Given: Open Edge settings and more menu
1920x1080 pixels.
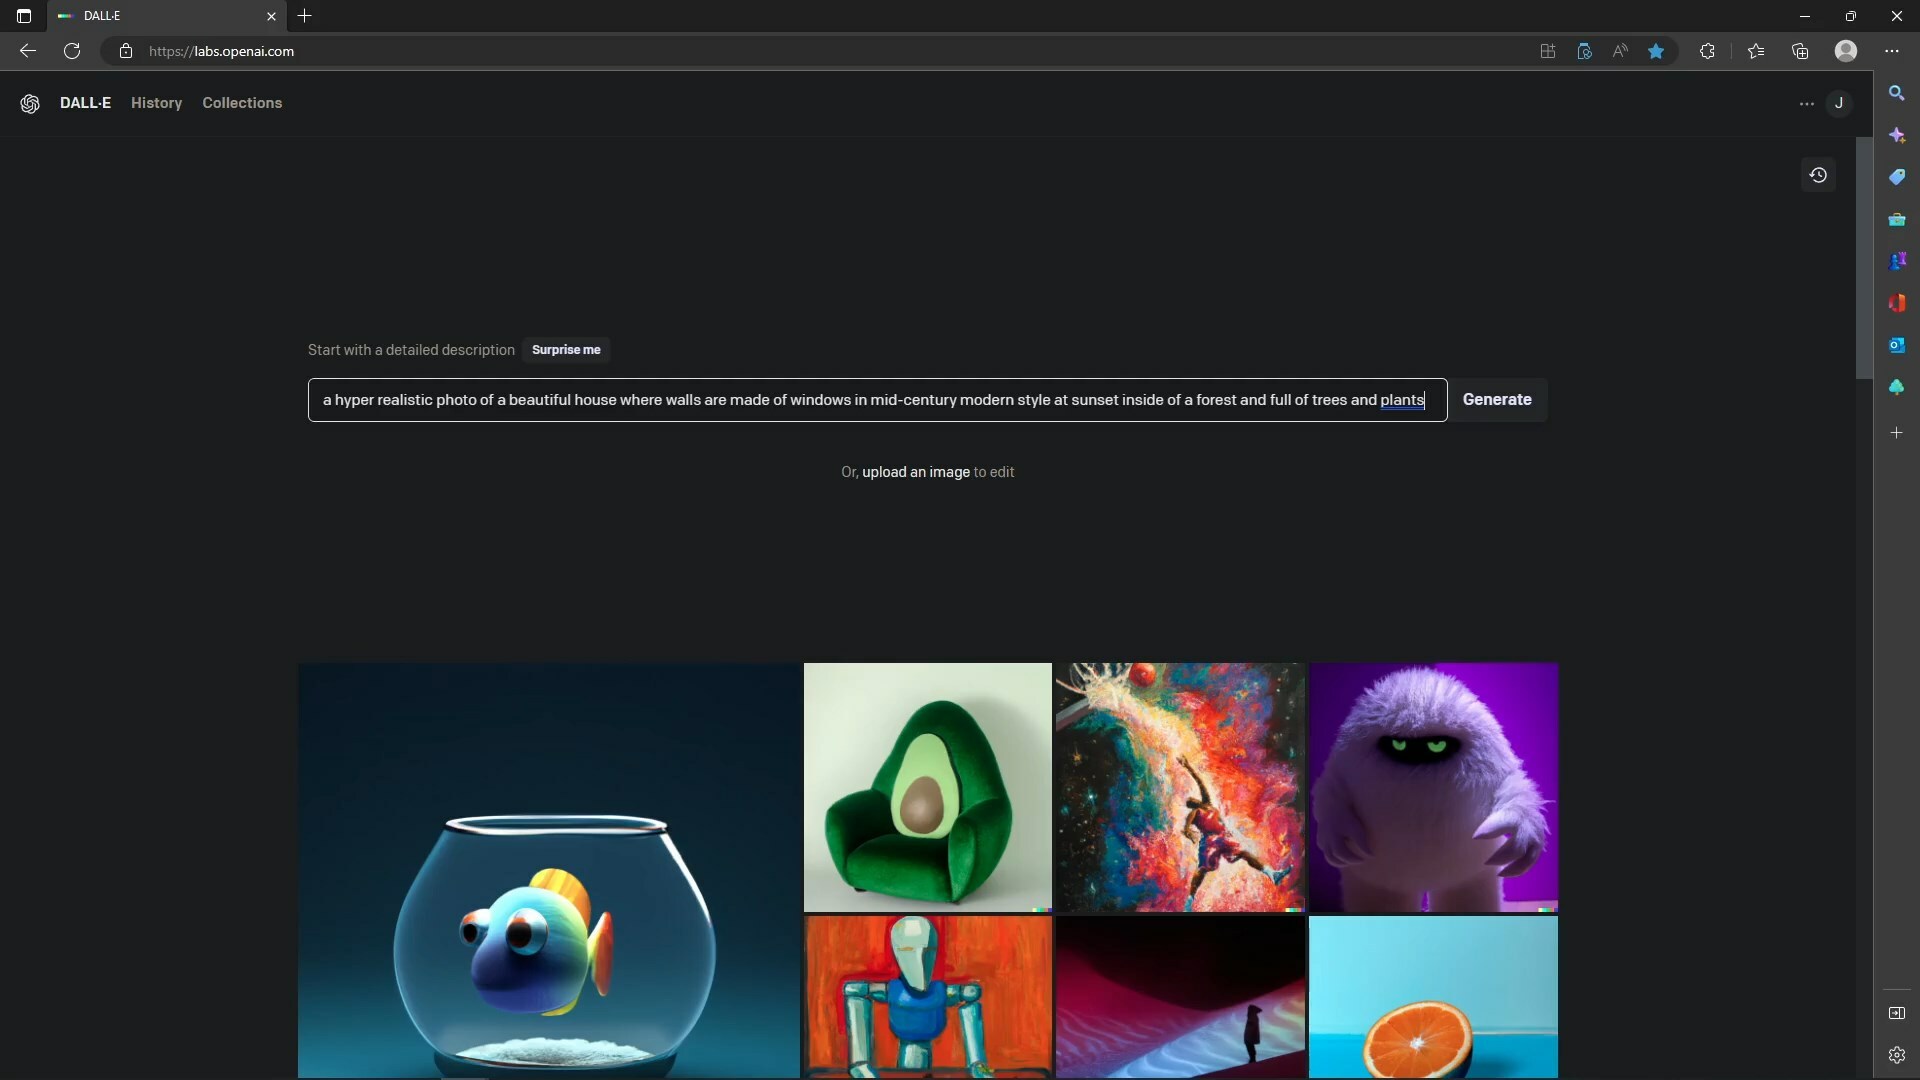Looking at the screenshot, I should 1892,51.
